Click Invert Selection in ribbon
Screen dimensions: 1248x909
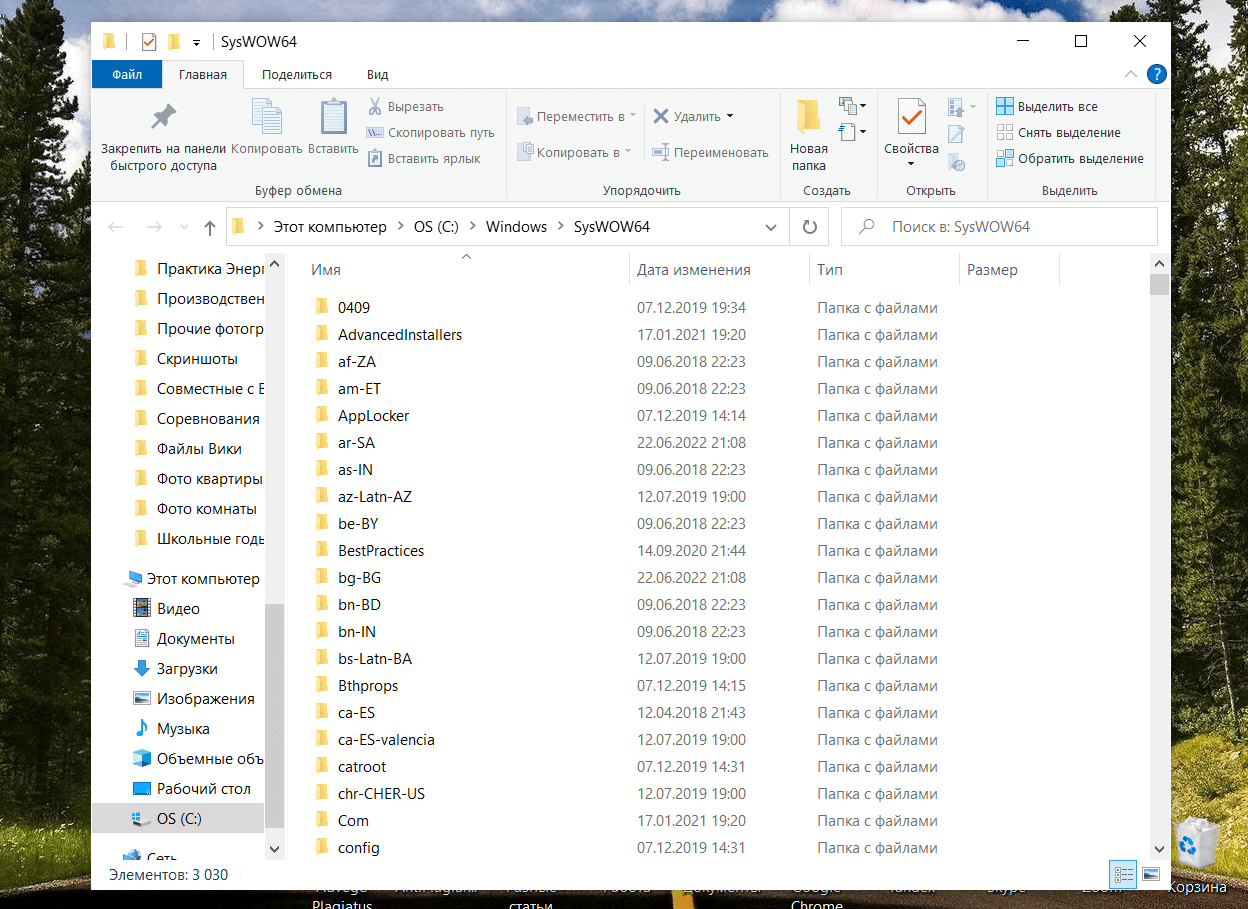(1069, 159)
